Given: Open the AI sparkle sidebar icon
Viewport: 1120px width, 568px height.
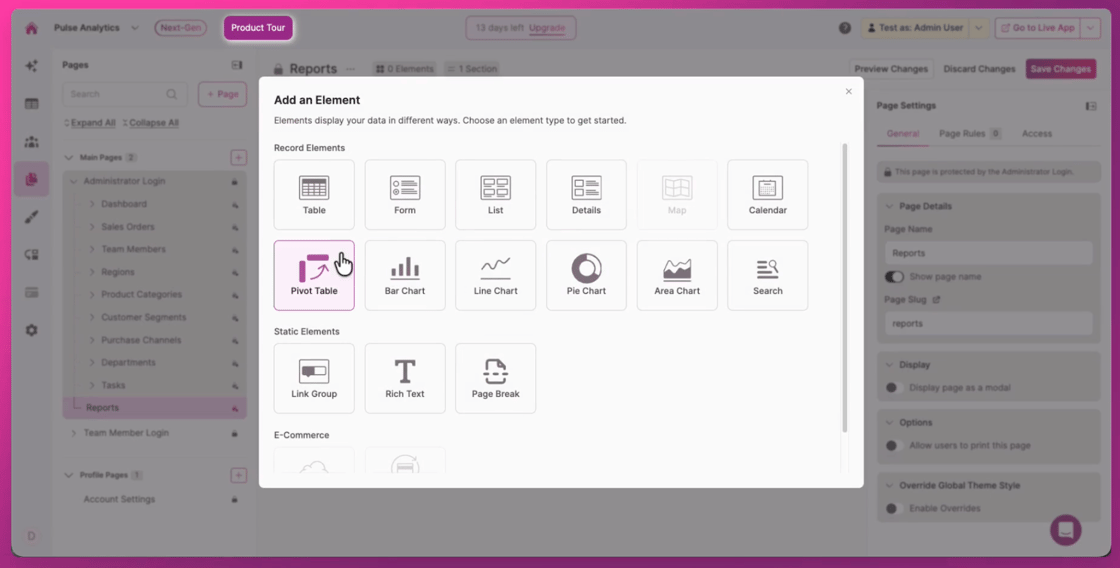Looking at the screenshot, I should [31, 66].
